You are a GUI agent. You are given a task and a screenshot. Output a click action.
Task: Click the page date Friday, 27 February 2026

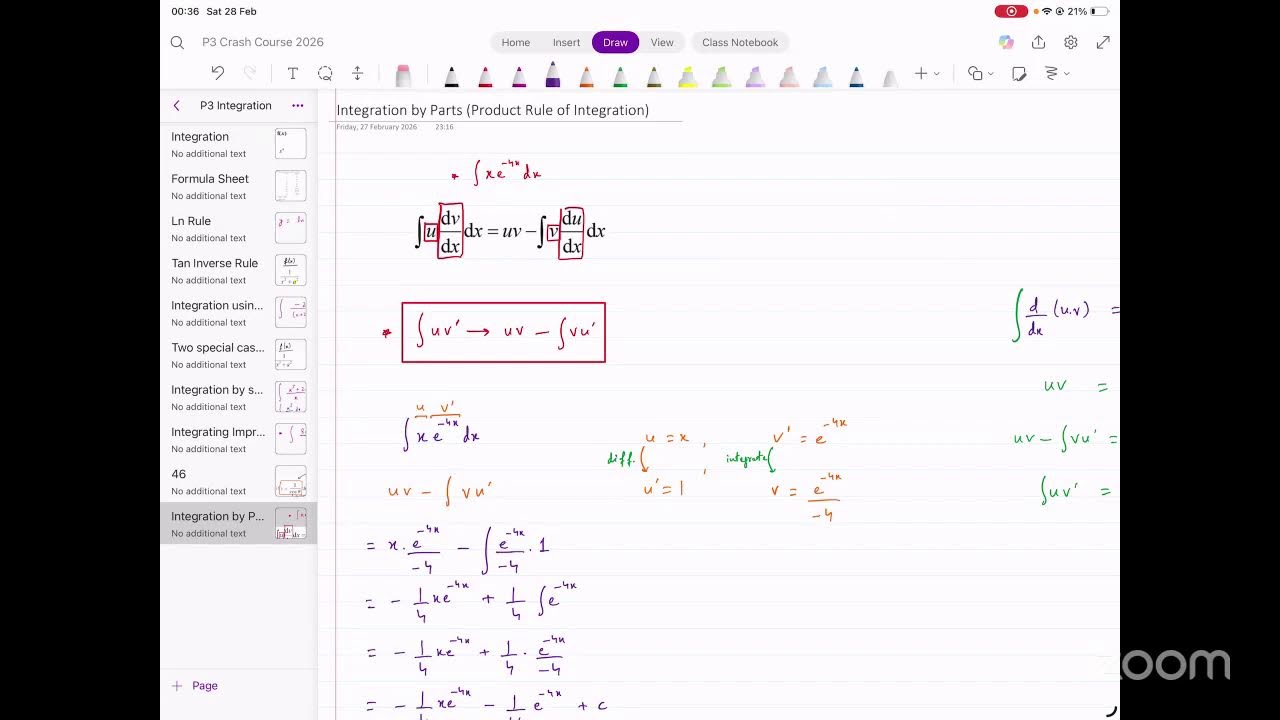377,127
